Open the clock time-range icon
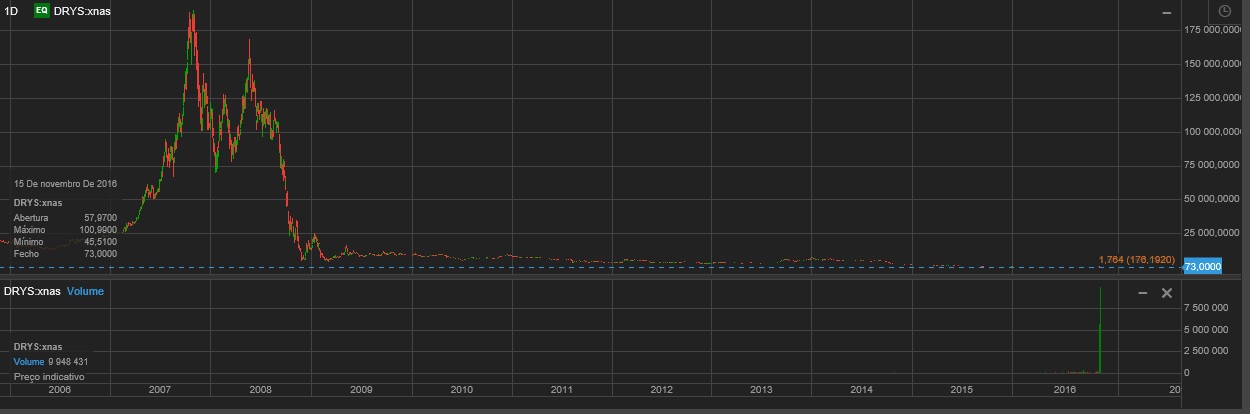The image size is (1250, 414). (1225, 11)
